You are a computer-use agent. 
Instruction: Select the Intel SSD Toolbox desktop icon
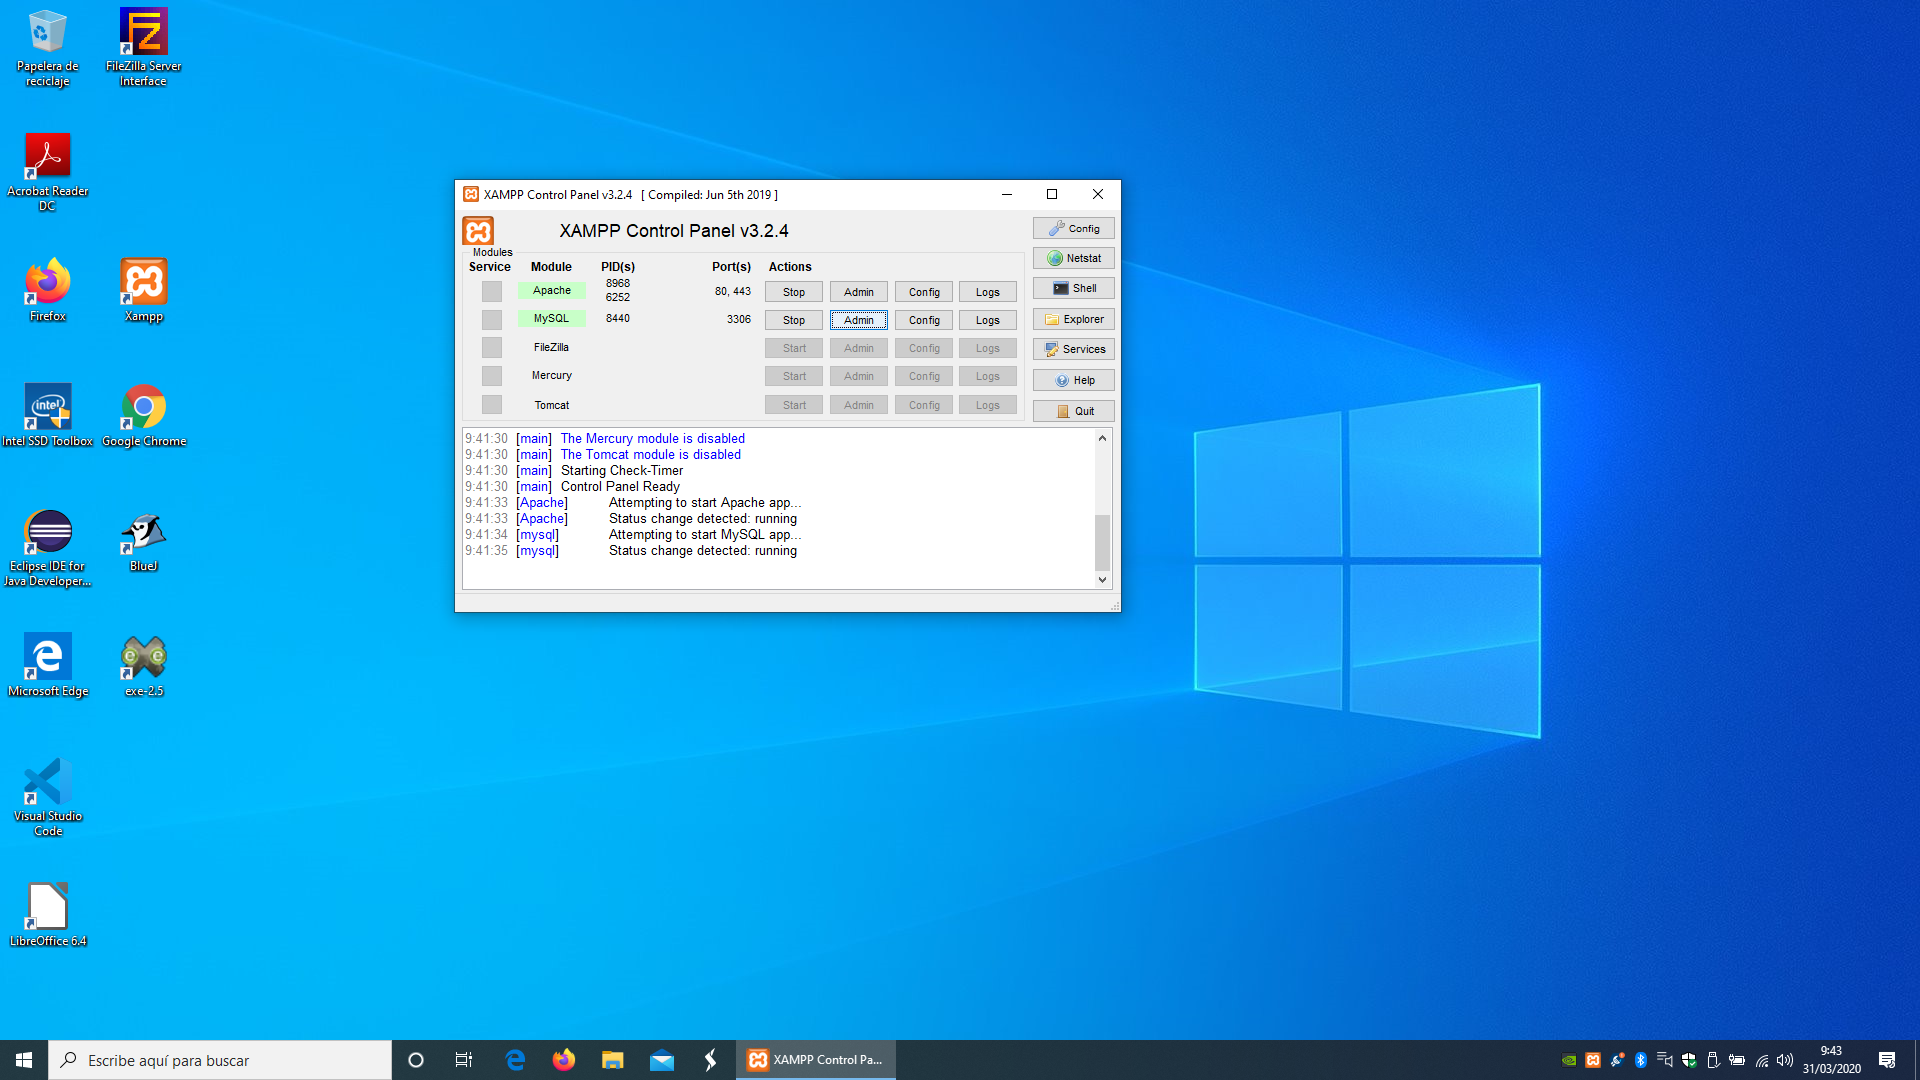pos(47,415)
